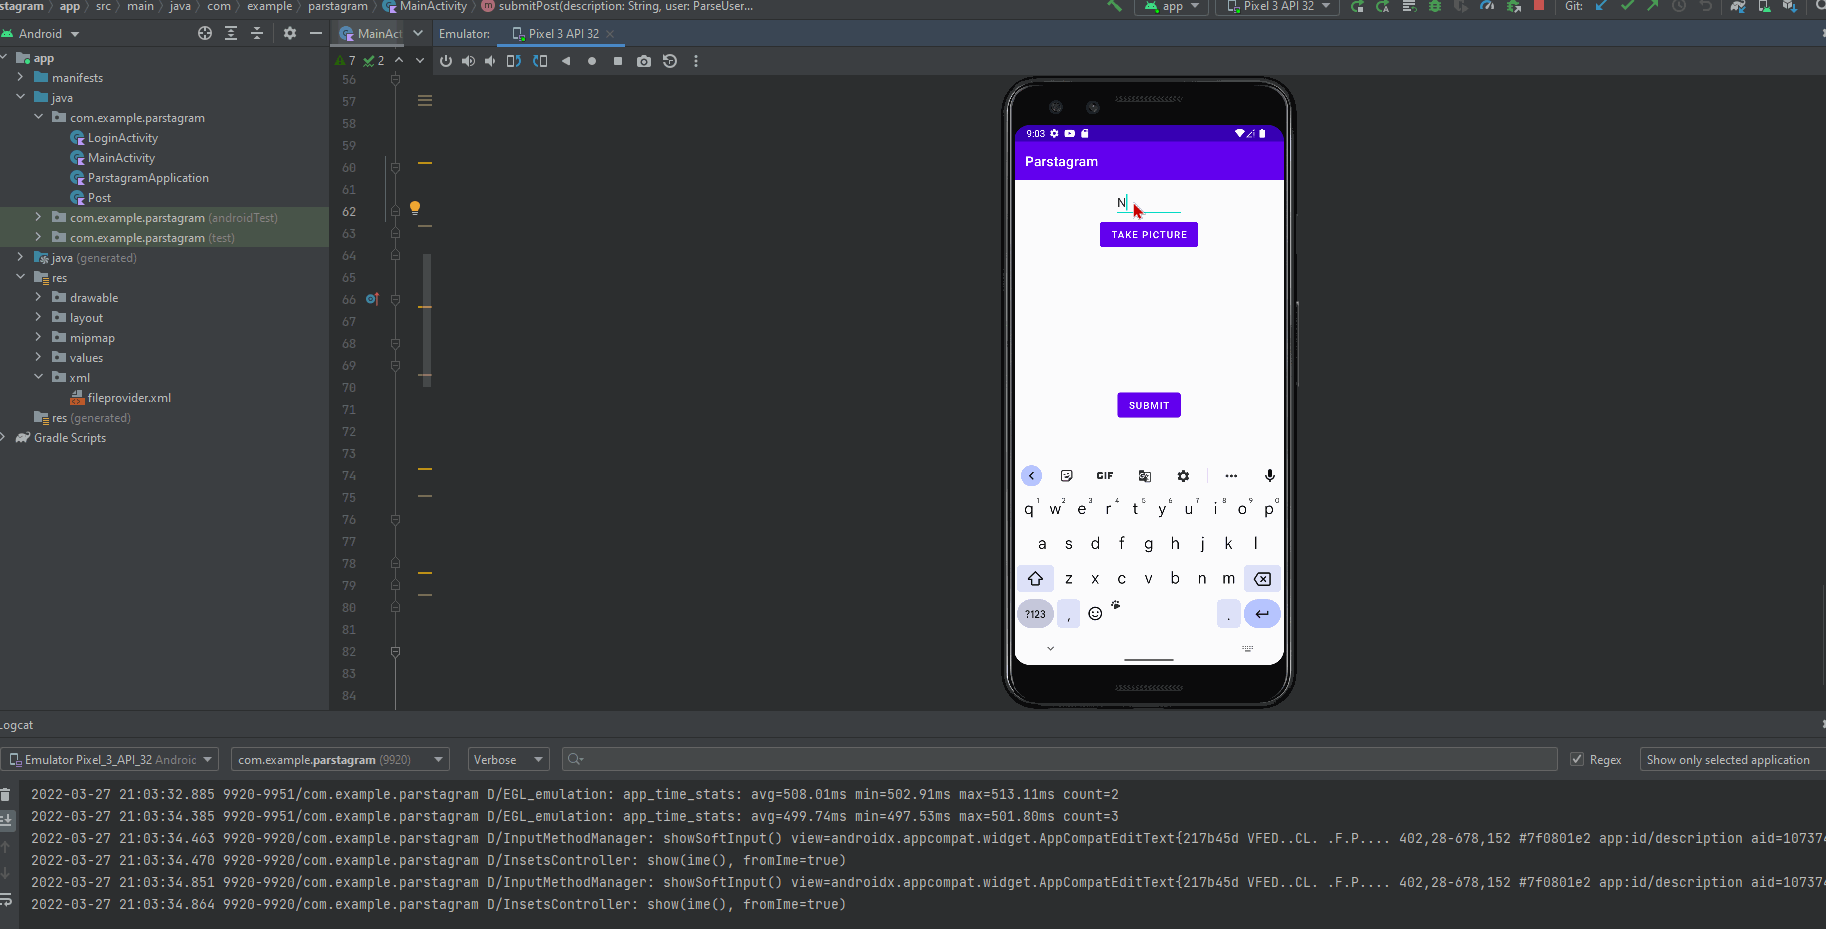Click the red Stop app square

(x=1539, y=5)
